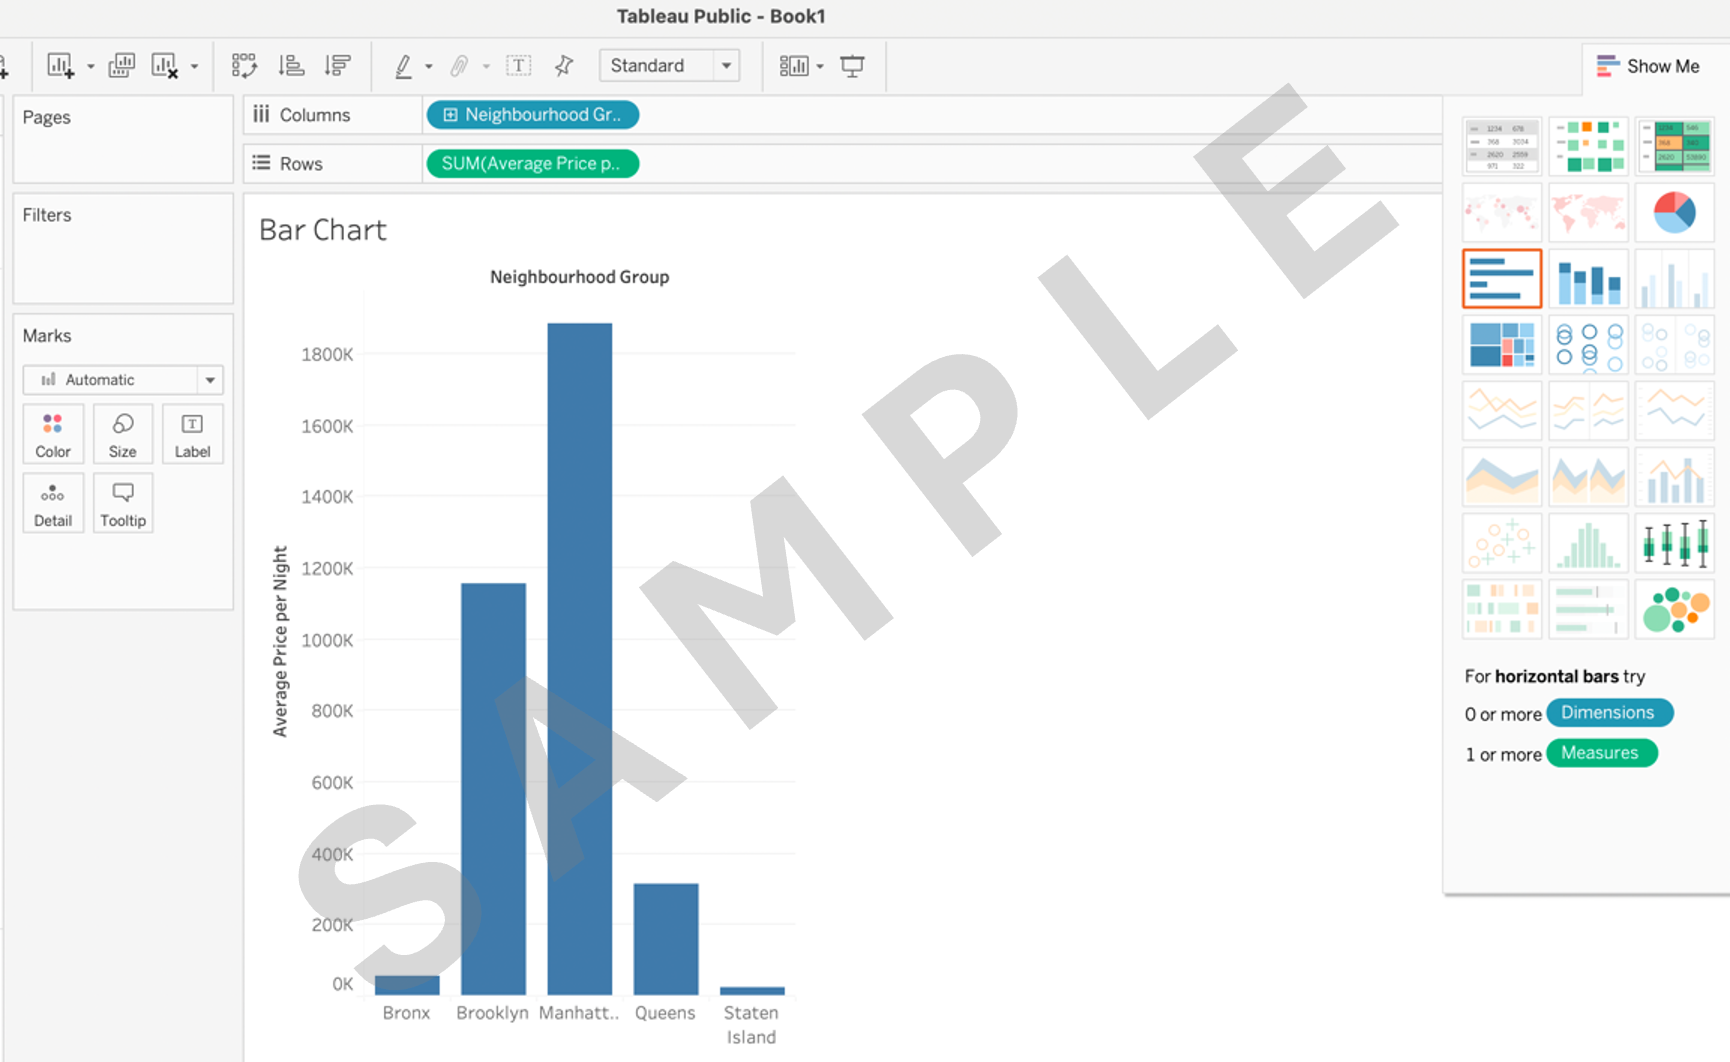Screen dimensions: 1730x1062
Task: Toggle the Show Me panel tab
Action: pos(1648,66)
